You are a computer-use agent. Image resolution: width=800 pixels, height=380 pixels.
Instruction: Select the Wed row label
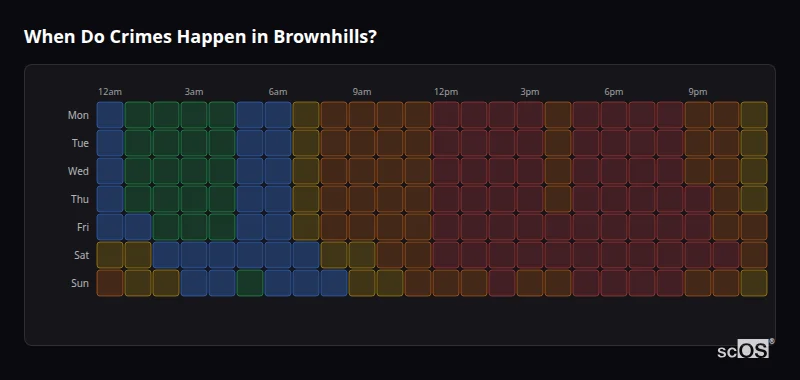pos(78,171)
